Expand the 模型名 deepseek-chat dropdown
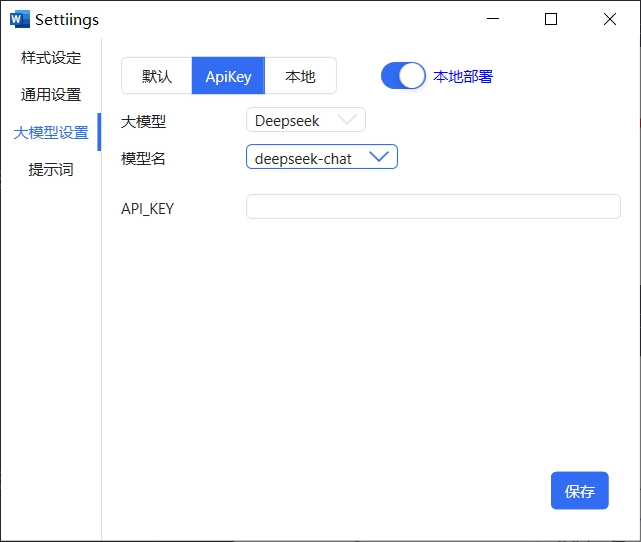 [x=322, y=157]
